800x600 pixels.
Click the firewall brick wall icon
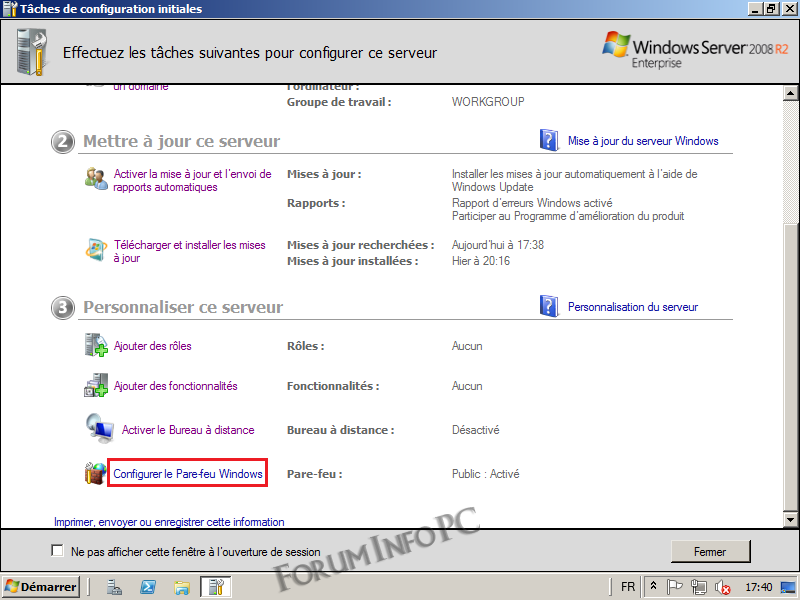click(95, 473)
